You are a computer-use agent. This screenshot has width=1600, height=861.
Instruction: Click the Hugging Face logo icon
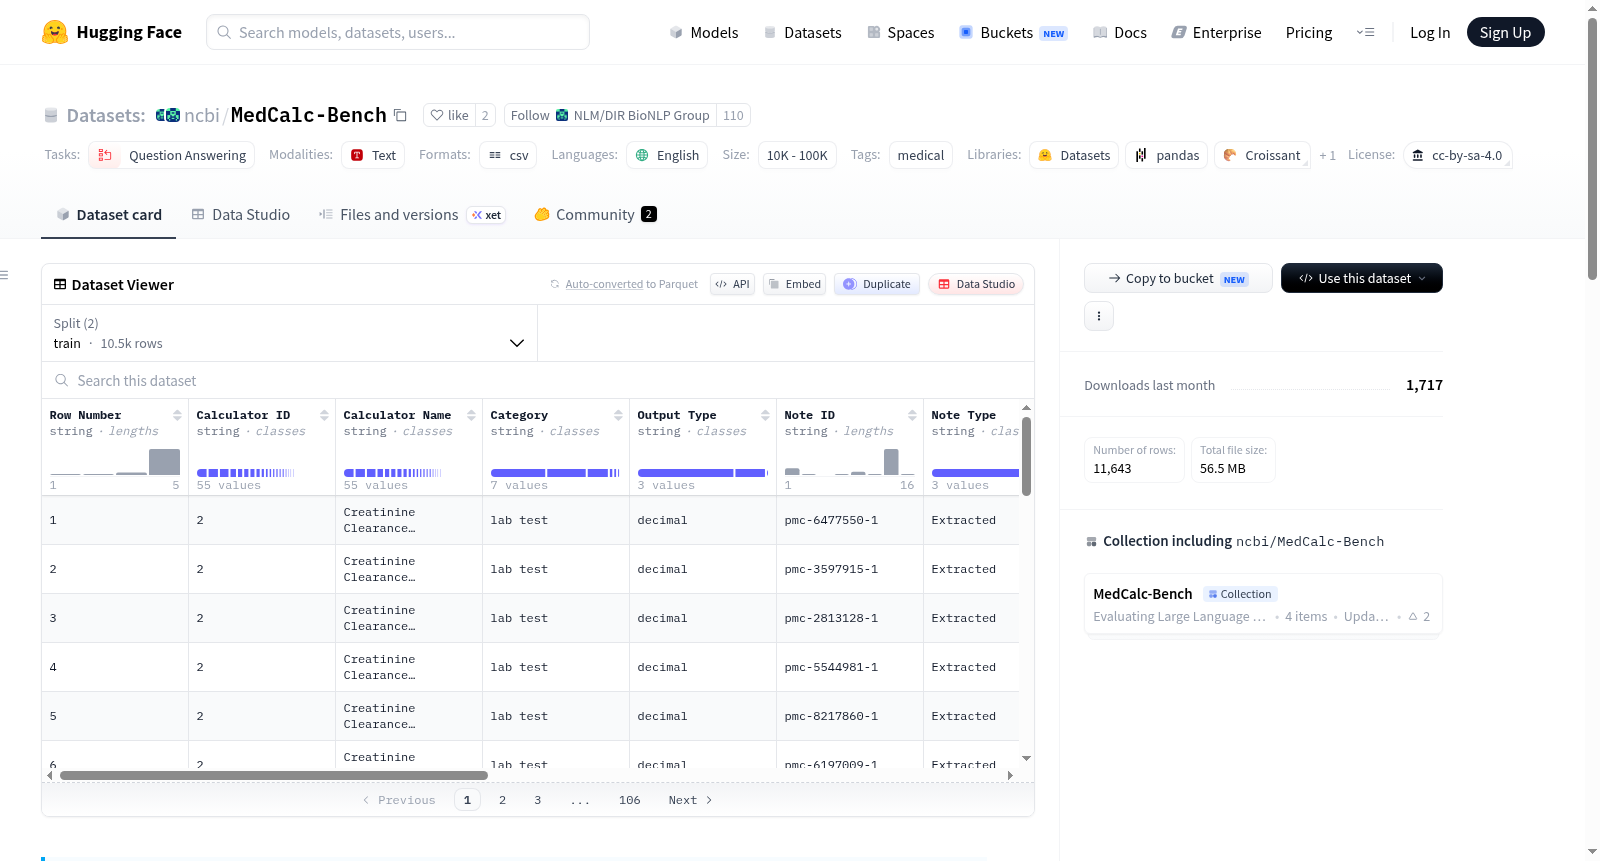[x=55, y=32]
